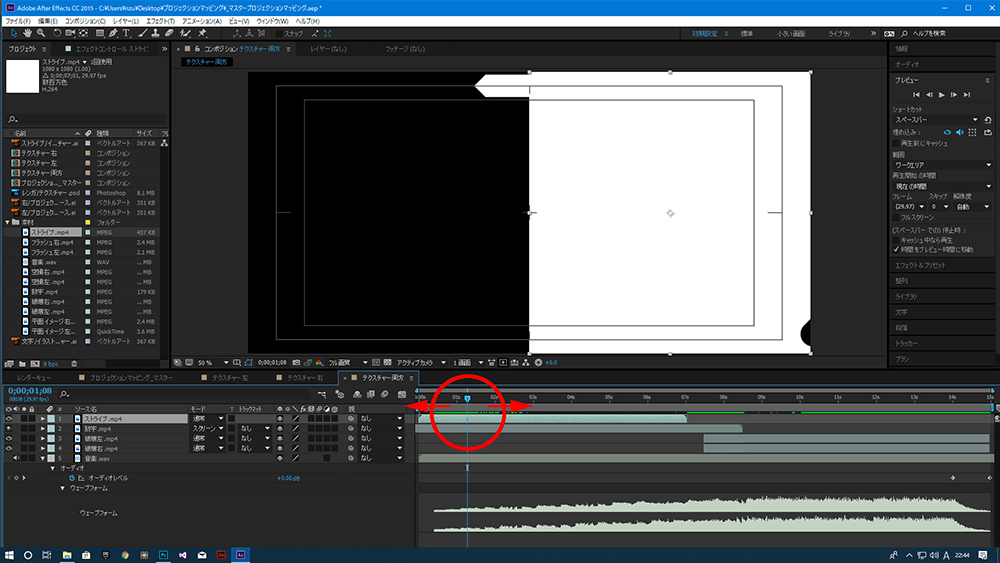Image resolution: width=1000 pixels, height=563 pixels.
Task: Open Photoshop from the Windows taskbar
Action: [163, 553]
